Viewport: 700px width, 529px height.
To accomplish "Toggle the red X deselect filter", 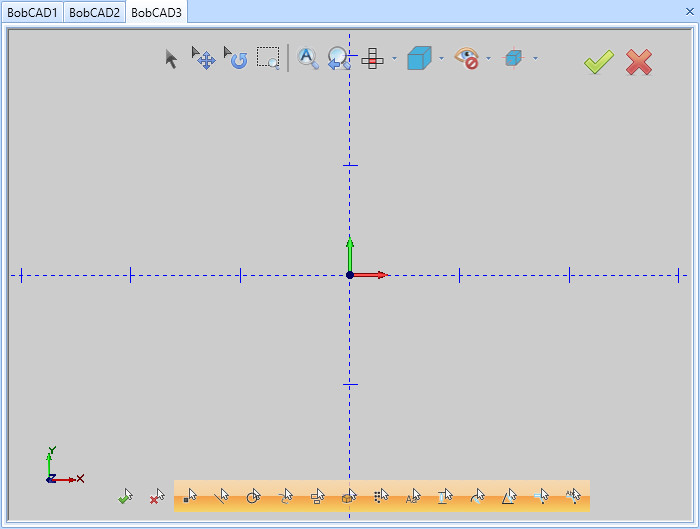I will click(x=157, y=496).
